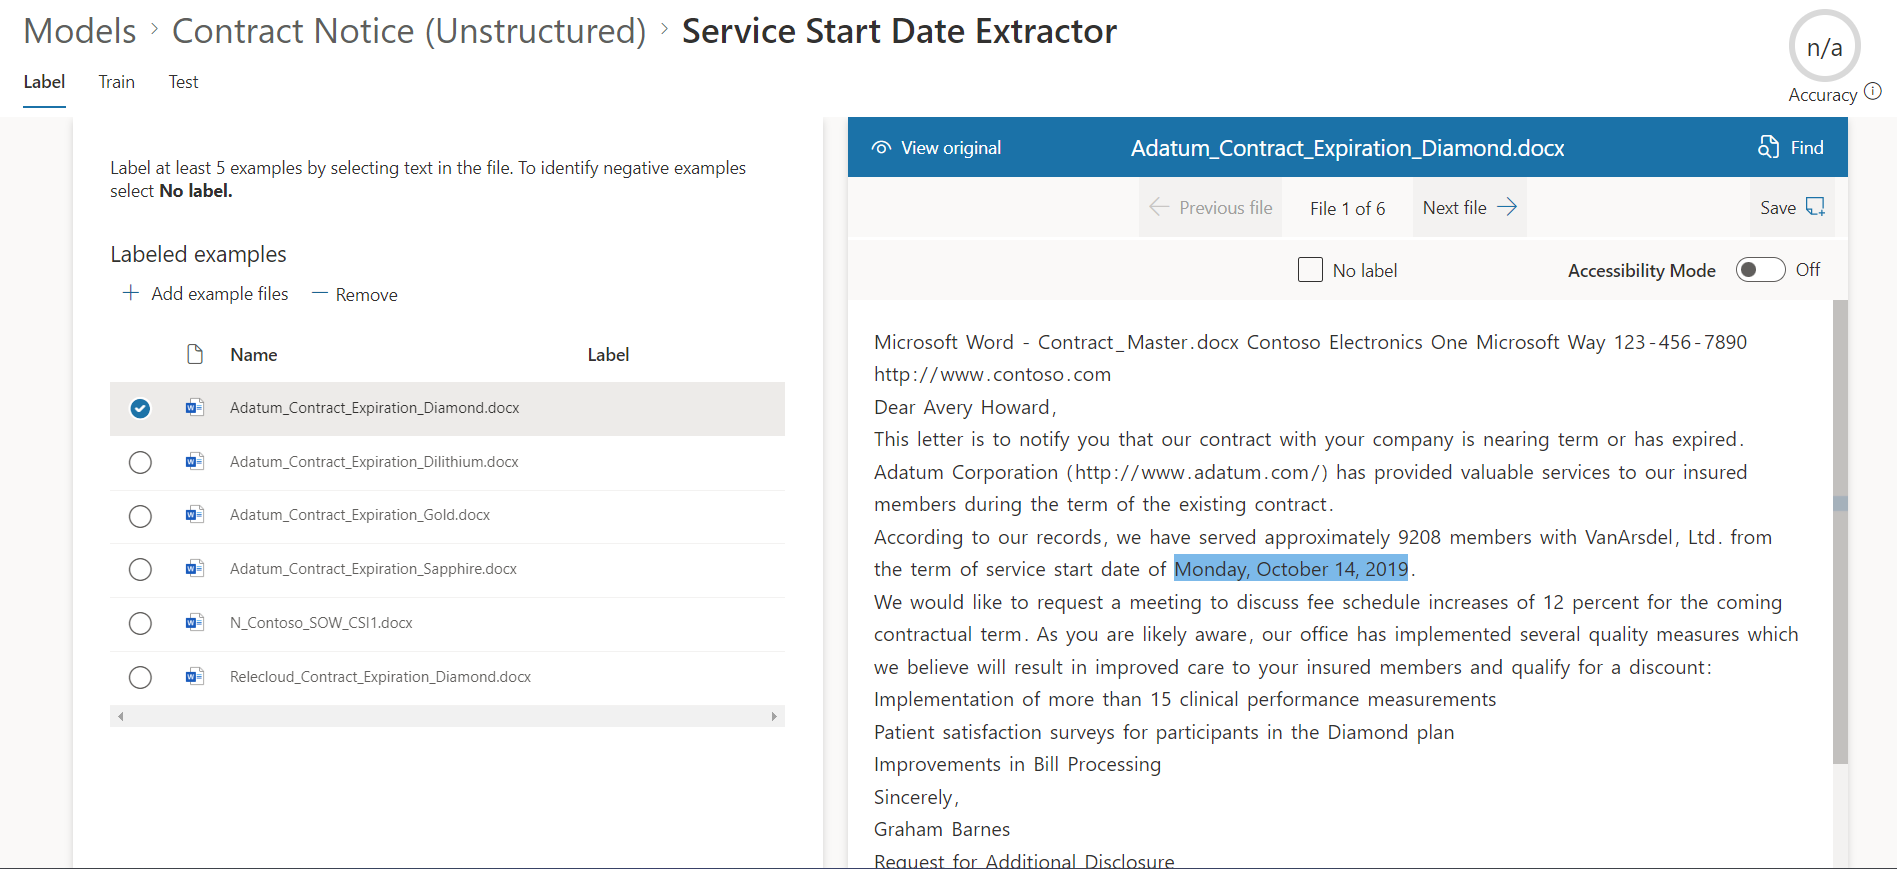Check the No label checkbox
Viewport: 1897px width, 869px height.
click(1310, 270)
